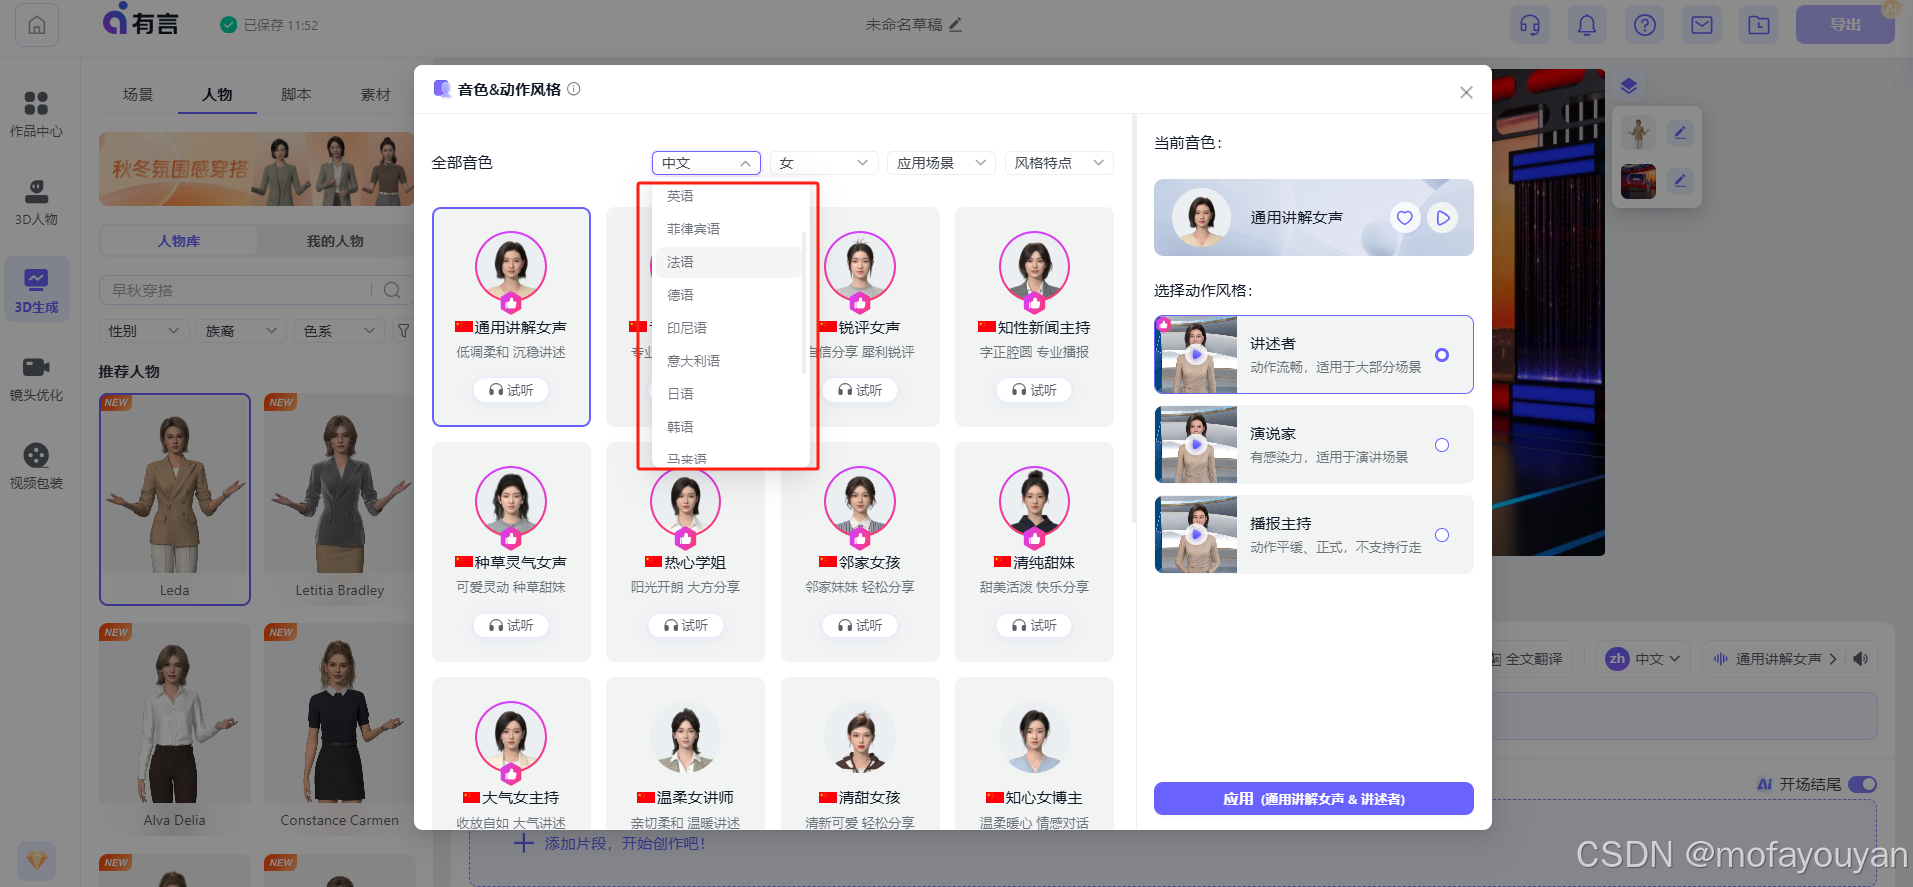Apply the 通用讲解女声 & 讲述者 selection
This screenshot has width=1913, height=887.
click(x=1313, y=799)
